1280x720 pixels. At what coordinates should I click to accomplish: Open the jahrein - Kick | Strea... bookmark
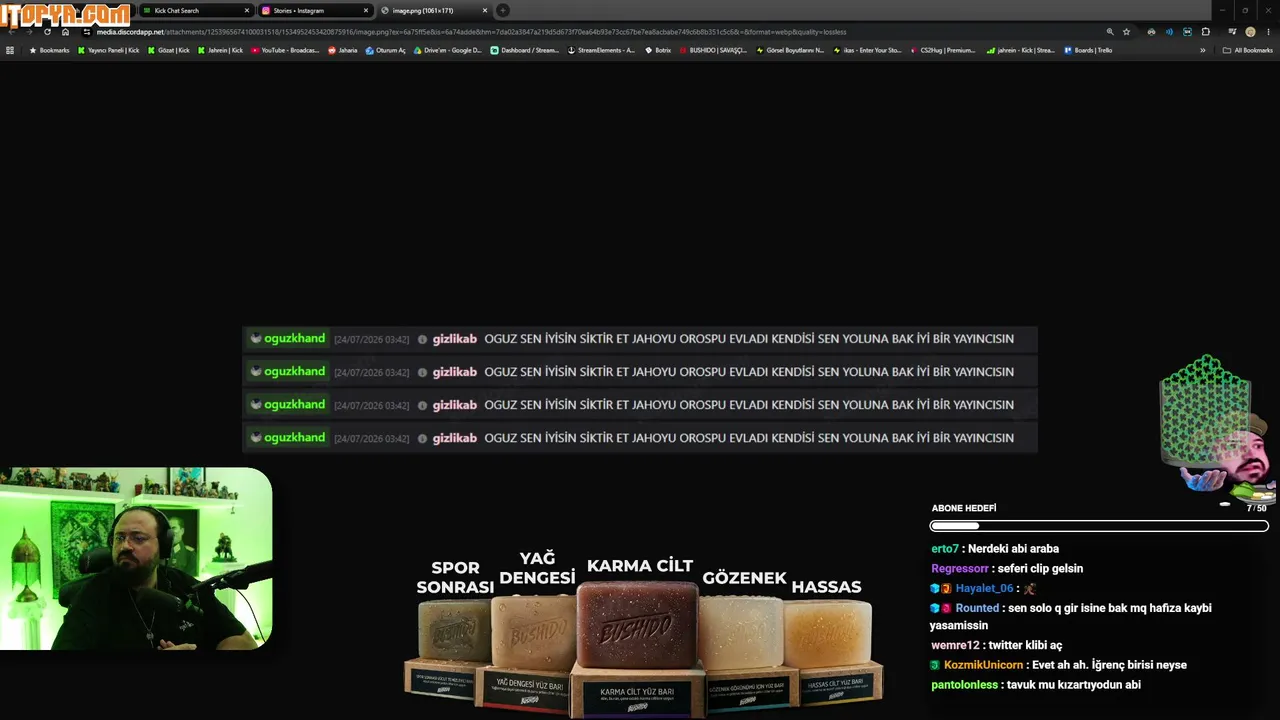pyautogui.click(x=1020, y=50)
